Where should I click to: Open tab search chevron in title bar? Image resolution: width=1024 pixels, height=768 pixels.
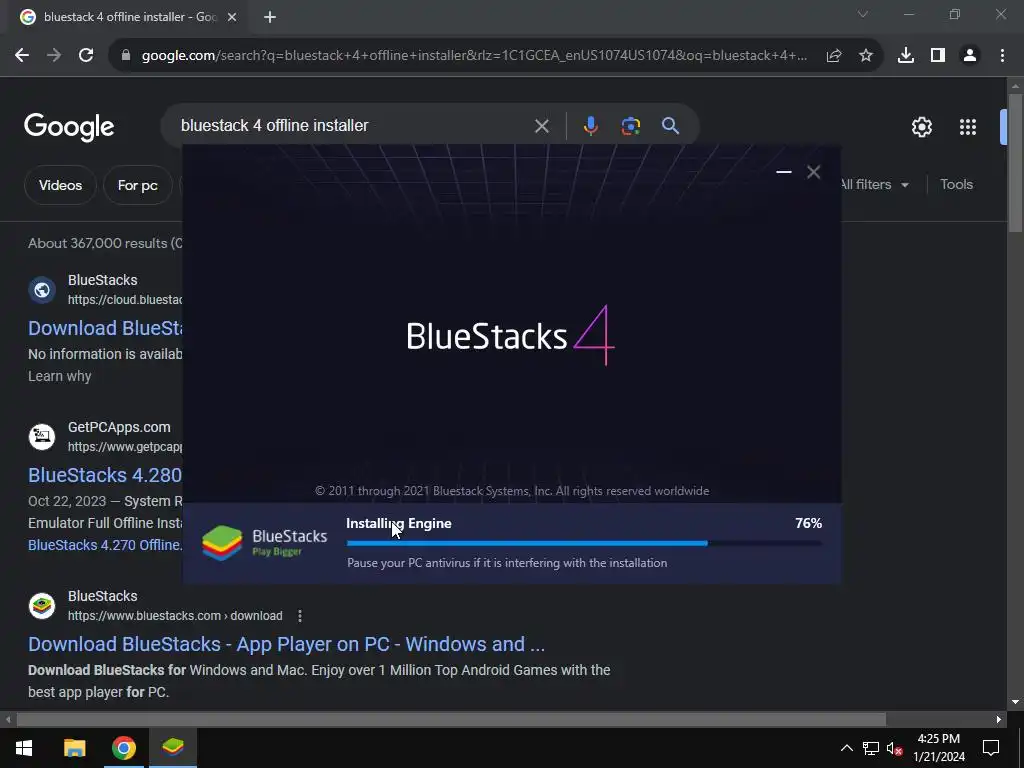[863, 14]
